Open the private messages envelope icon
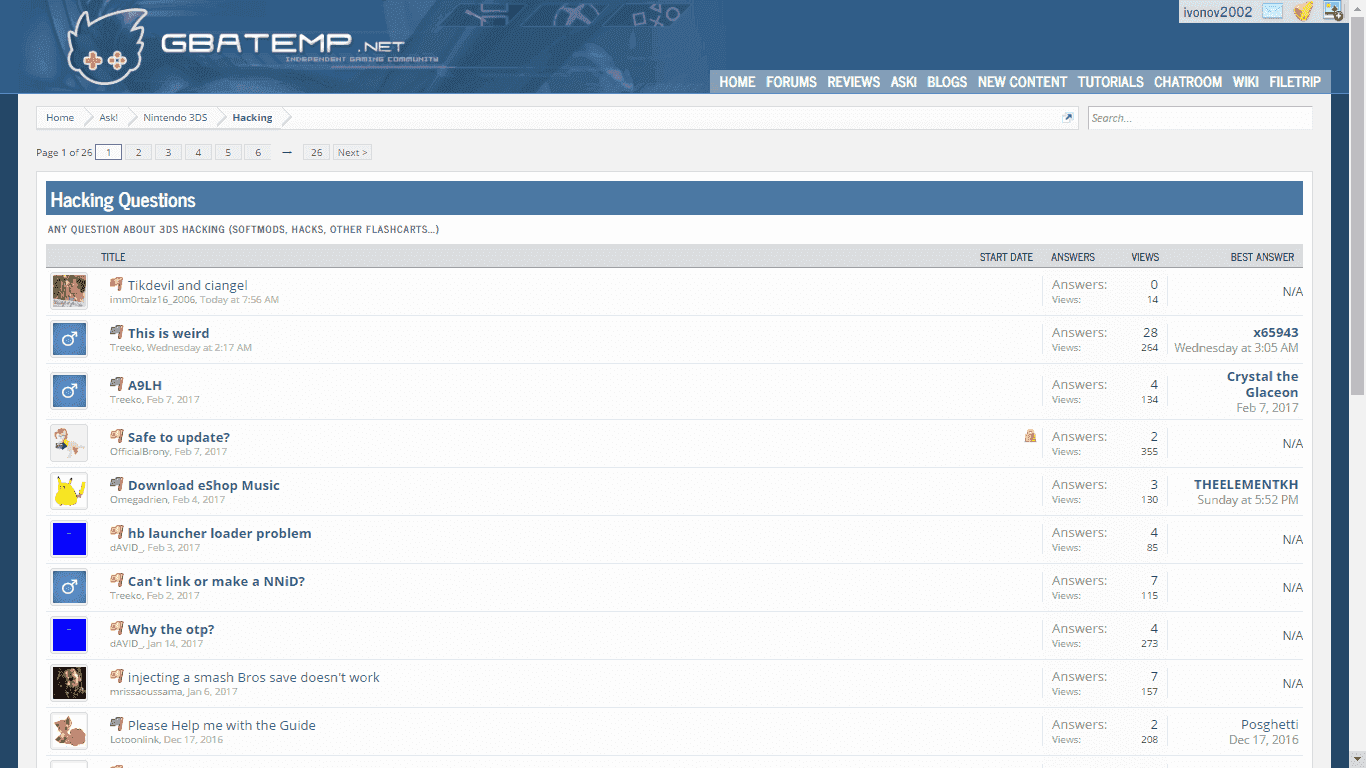 click(x=1272, y=12)
